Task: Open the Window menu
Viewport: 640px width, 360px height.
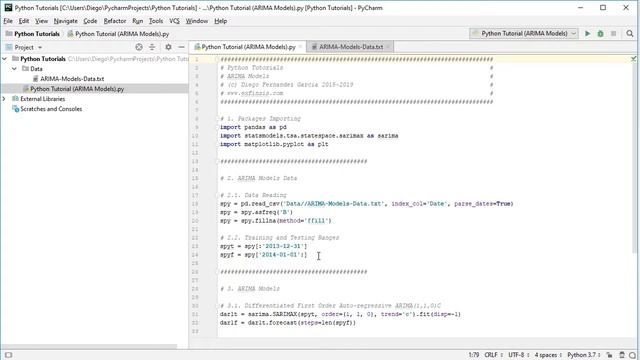Action: [197, 21]
